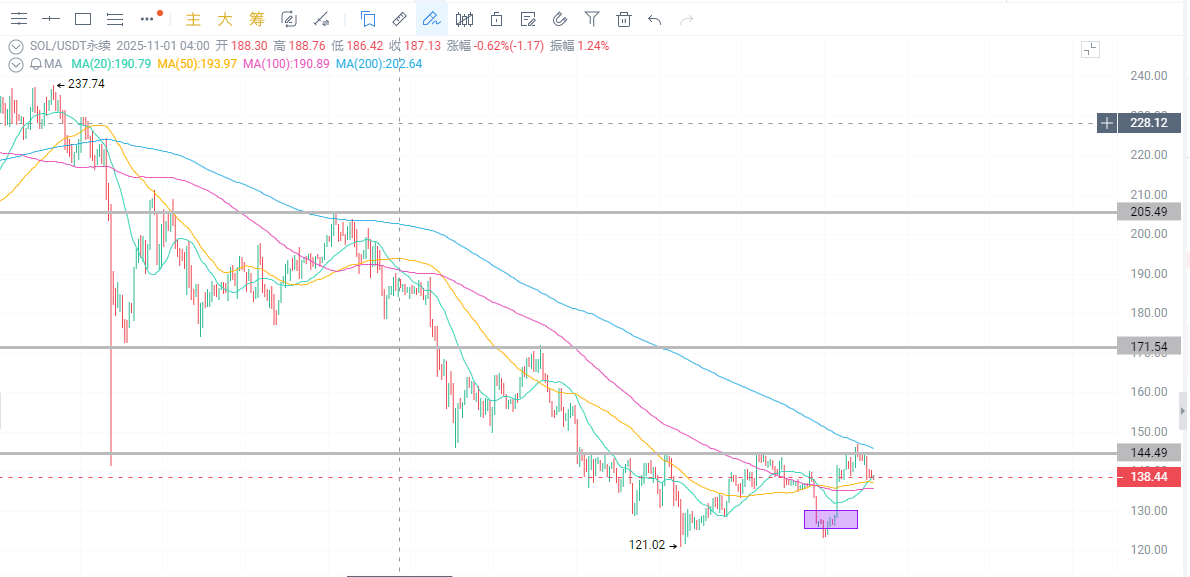Click the collapse chart corner icon
The image size is (1190, 577).
1089,49
